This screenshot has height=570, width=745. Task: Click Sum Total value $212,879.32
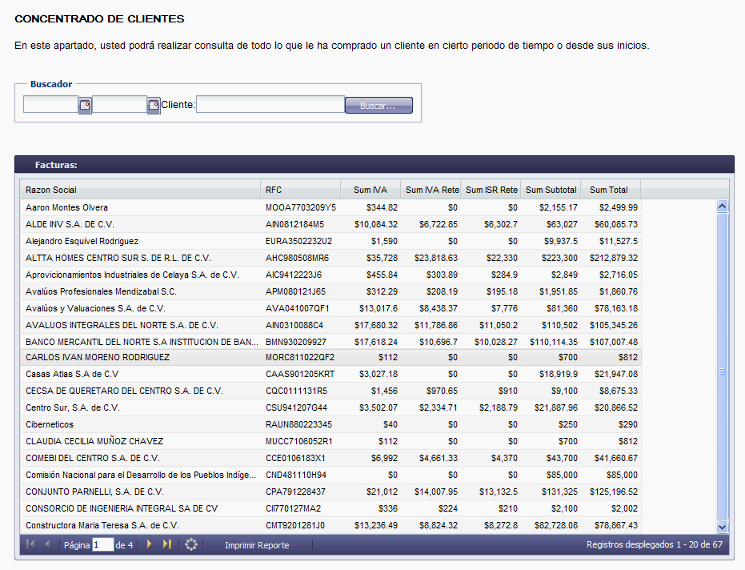click(614, 258)
